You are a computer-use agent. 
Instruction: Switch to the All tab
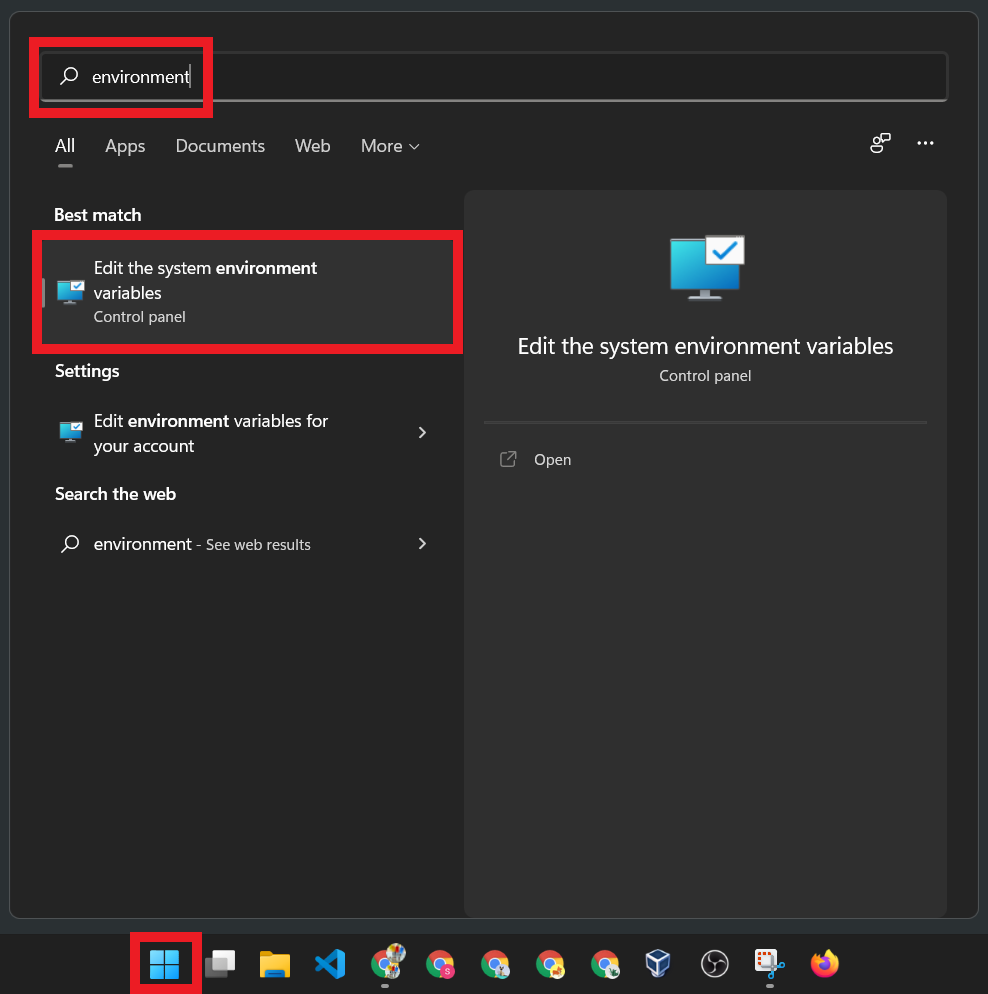tap(65, 146)
